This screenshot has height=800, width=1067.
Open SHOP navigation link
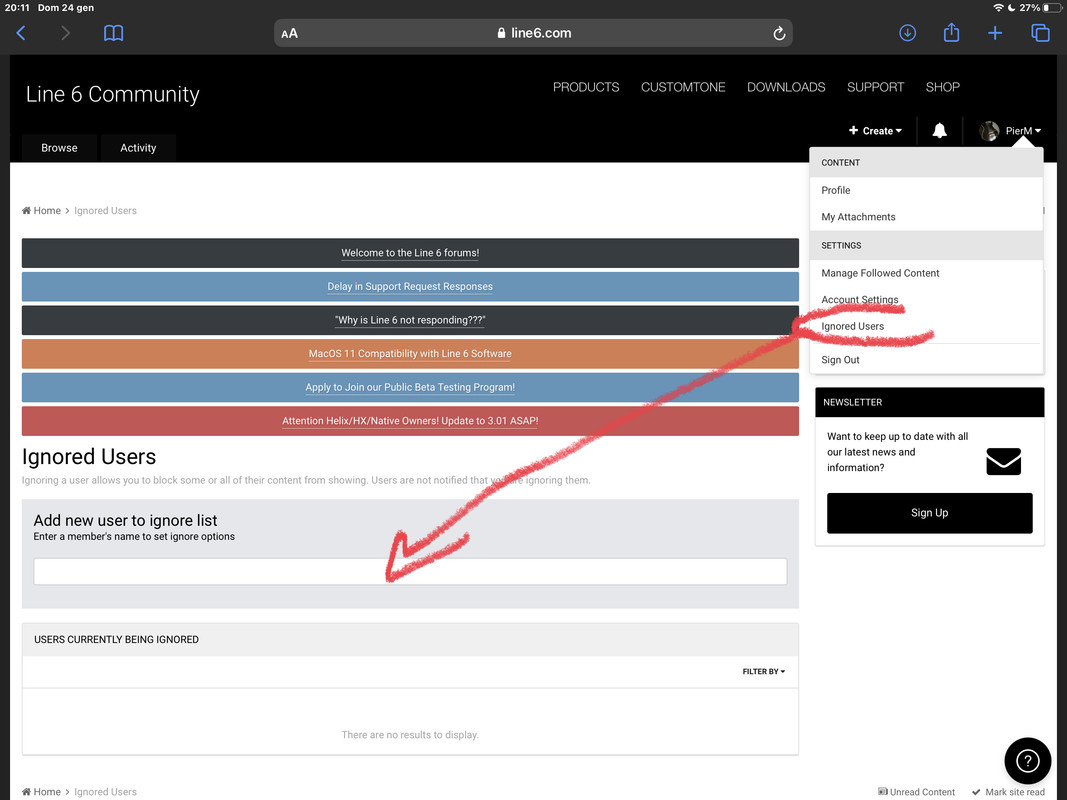pyautogui.click(x=942, y=87)
